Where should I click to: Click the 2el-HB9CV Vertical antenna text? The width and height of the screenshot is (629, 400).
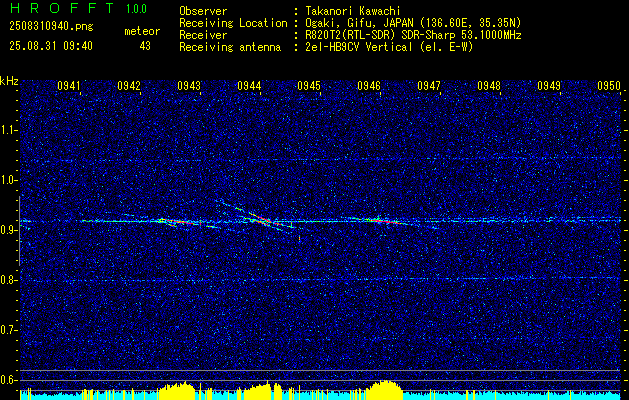[x=388, y=47]
